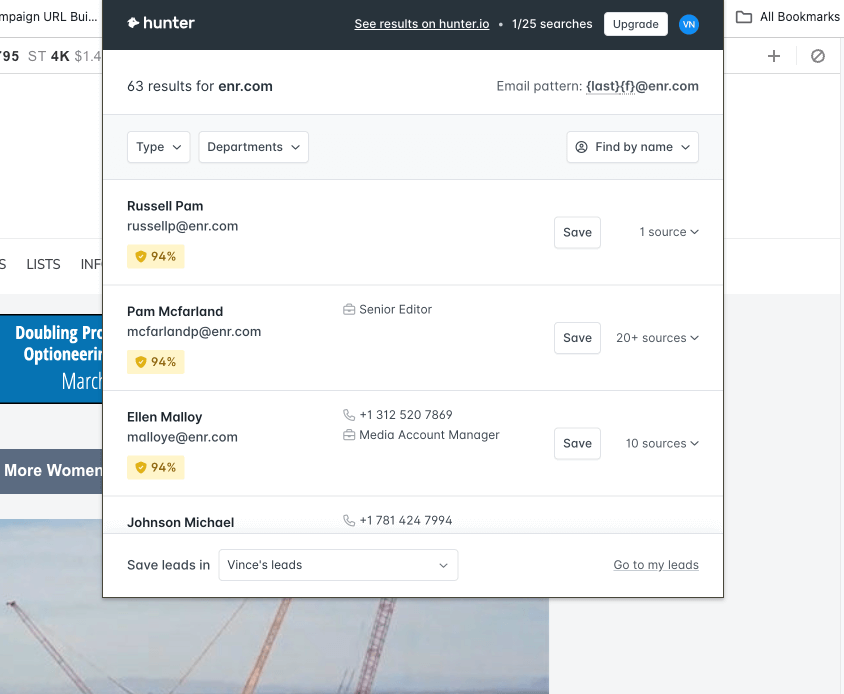The image size is (844, 694).
Task: Click the {last}{f}@enr.com email pattern
Action: pyautogui.click(x=642, y=86)
